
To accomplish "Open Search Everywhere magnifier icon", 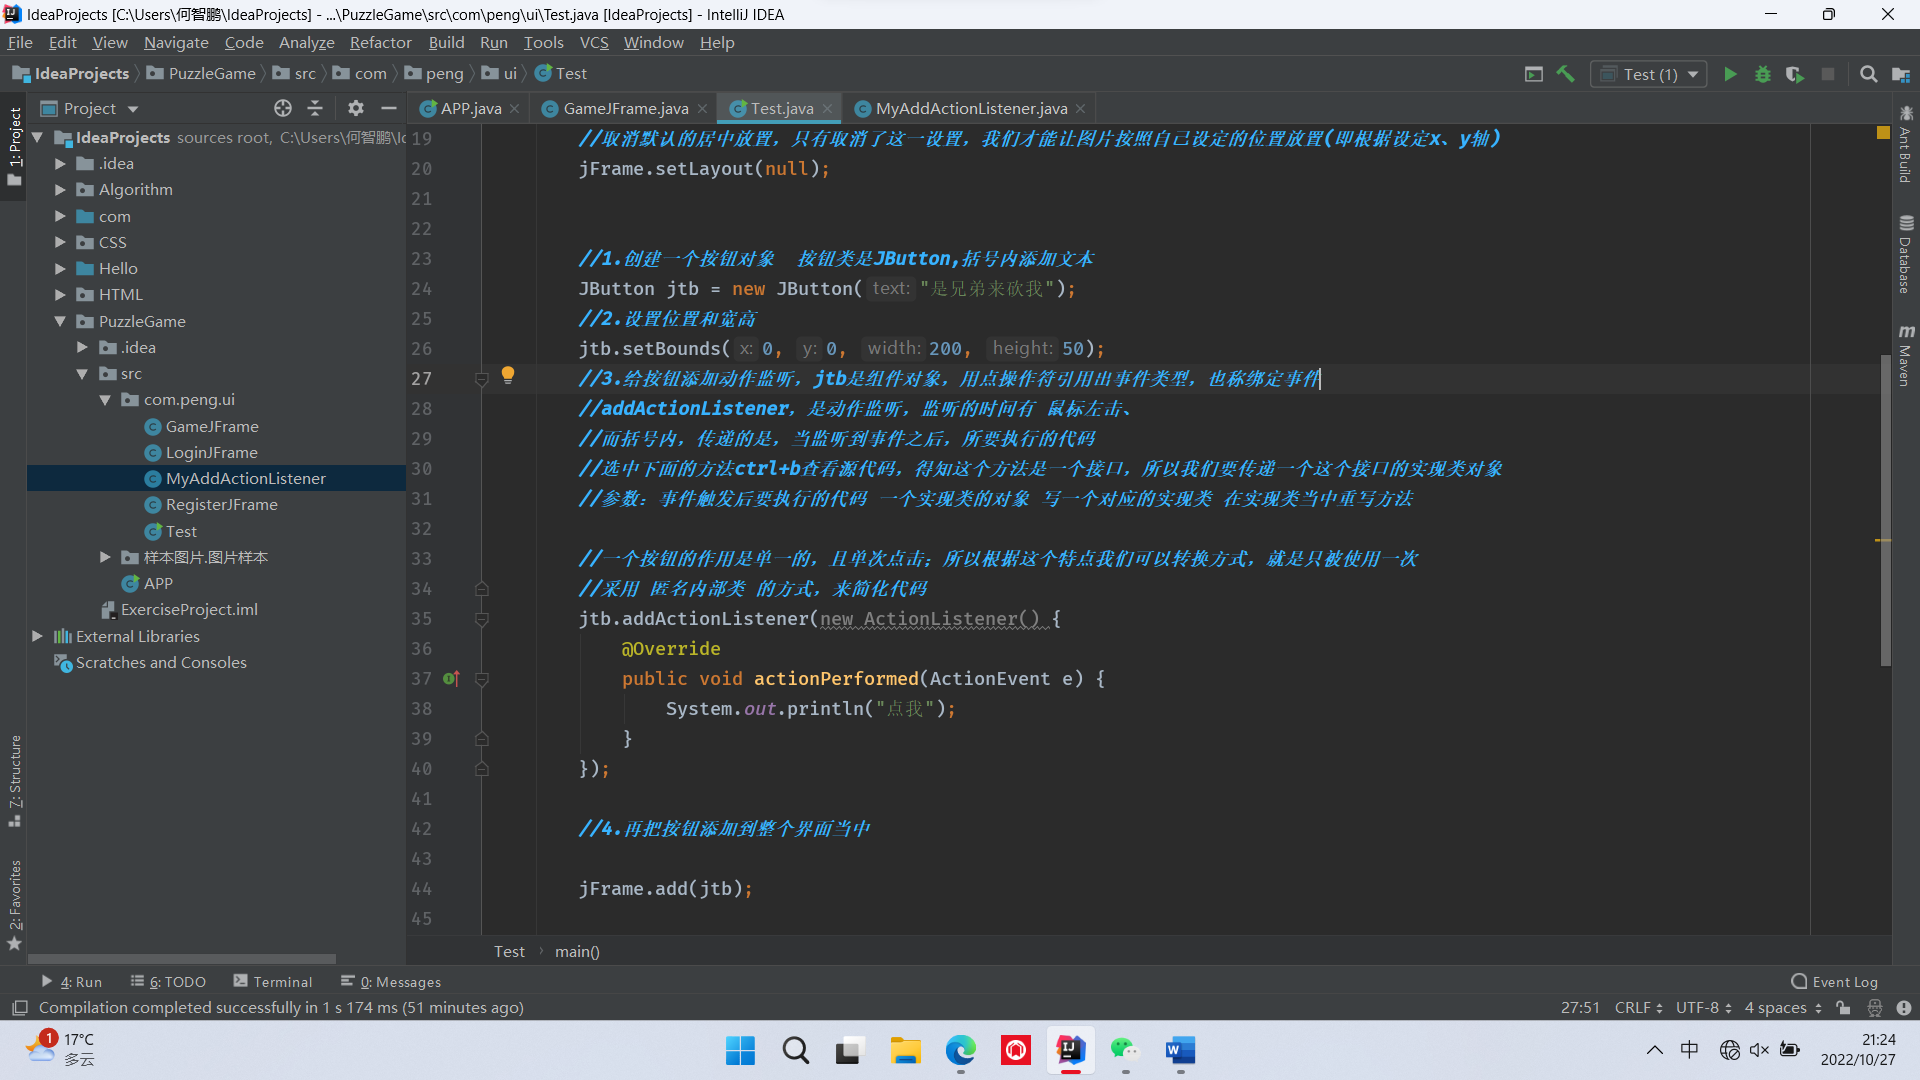I will (x=1868, y=74).
